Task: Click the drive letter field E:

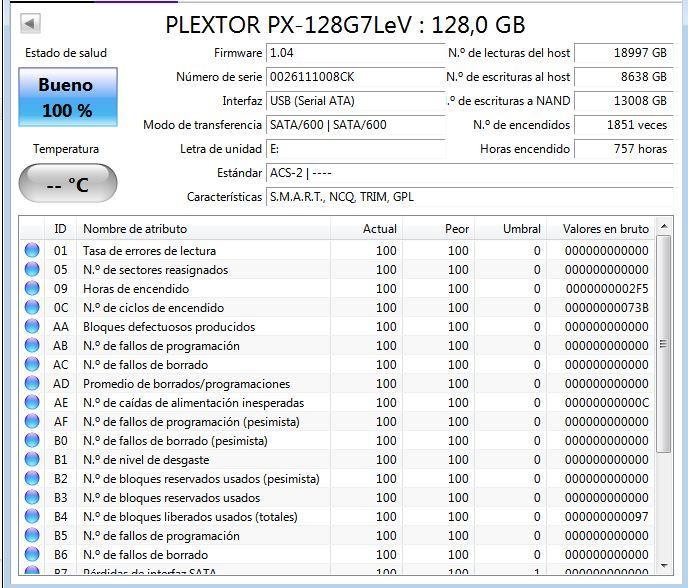Action: tap(355, 149)
